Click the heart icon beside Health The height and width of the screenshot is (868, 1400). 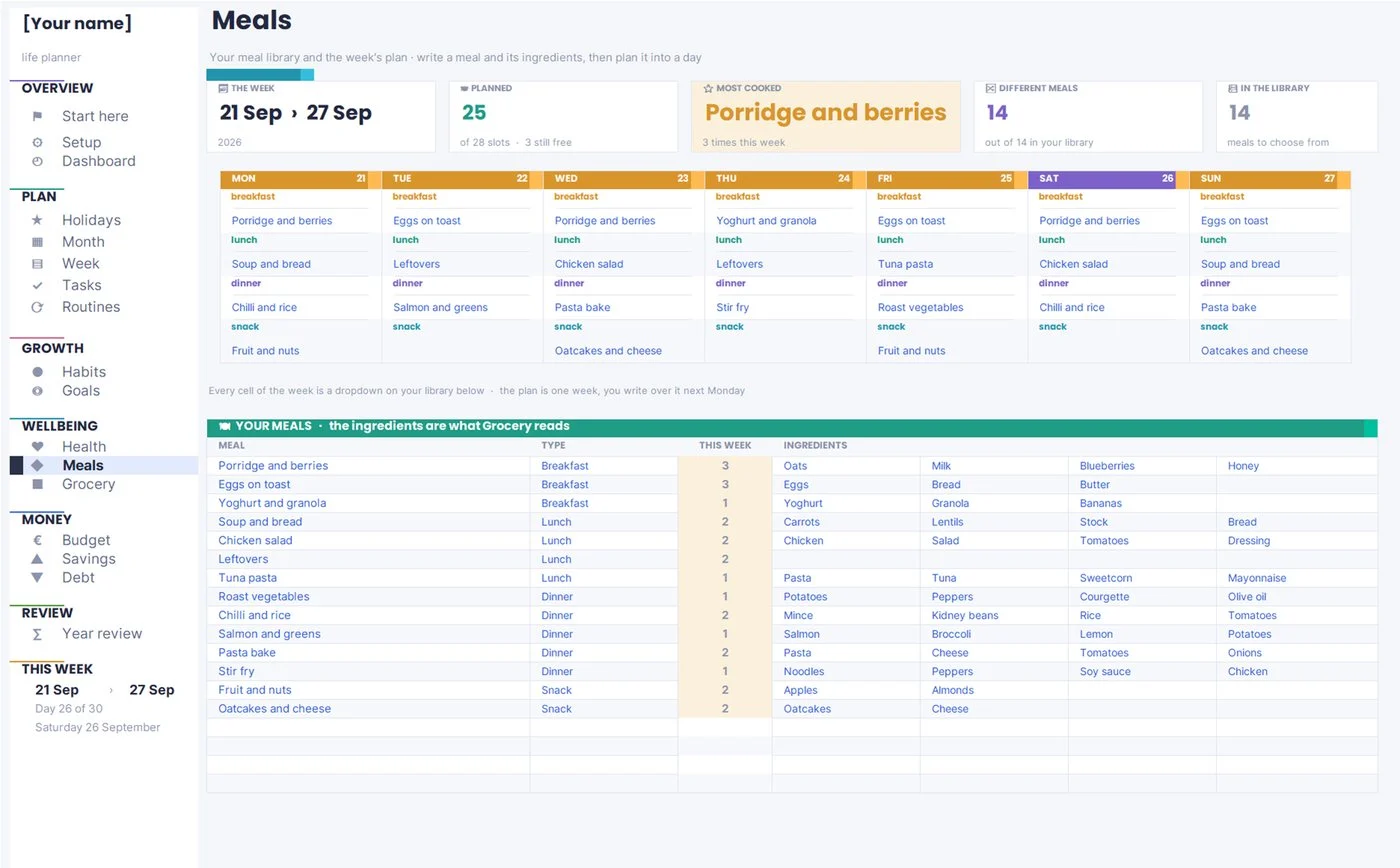tap(37, 447)
